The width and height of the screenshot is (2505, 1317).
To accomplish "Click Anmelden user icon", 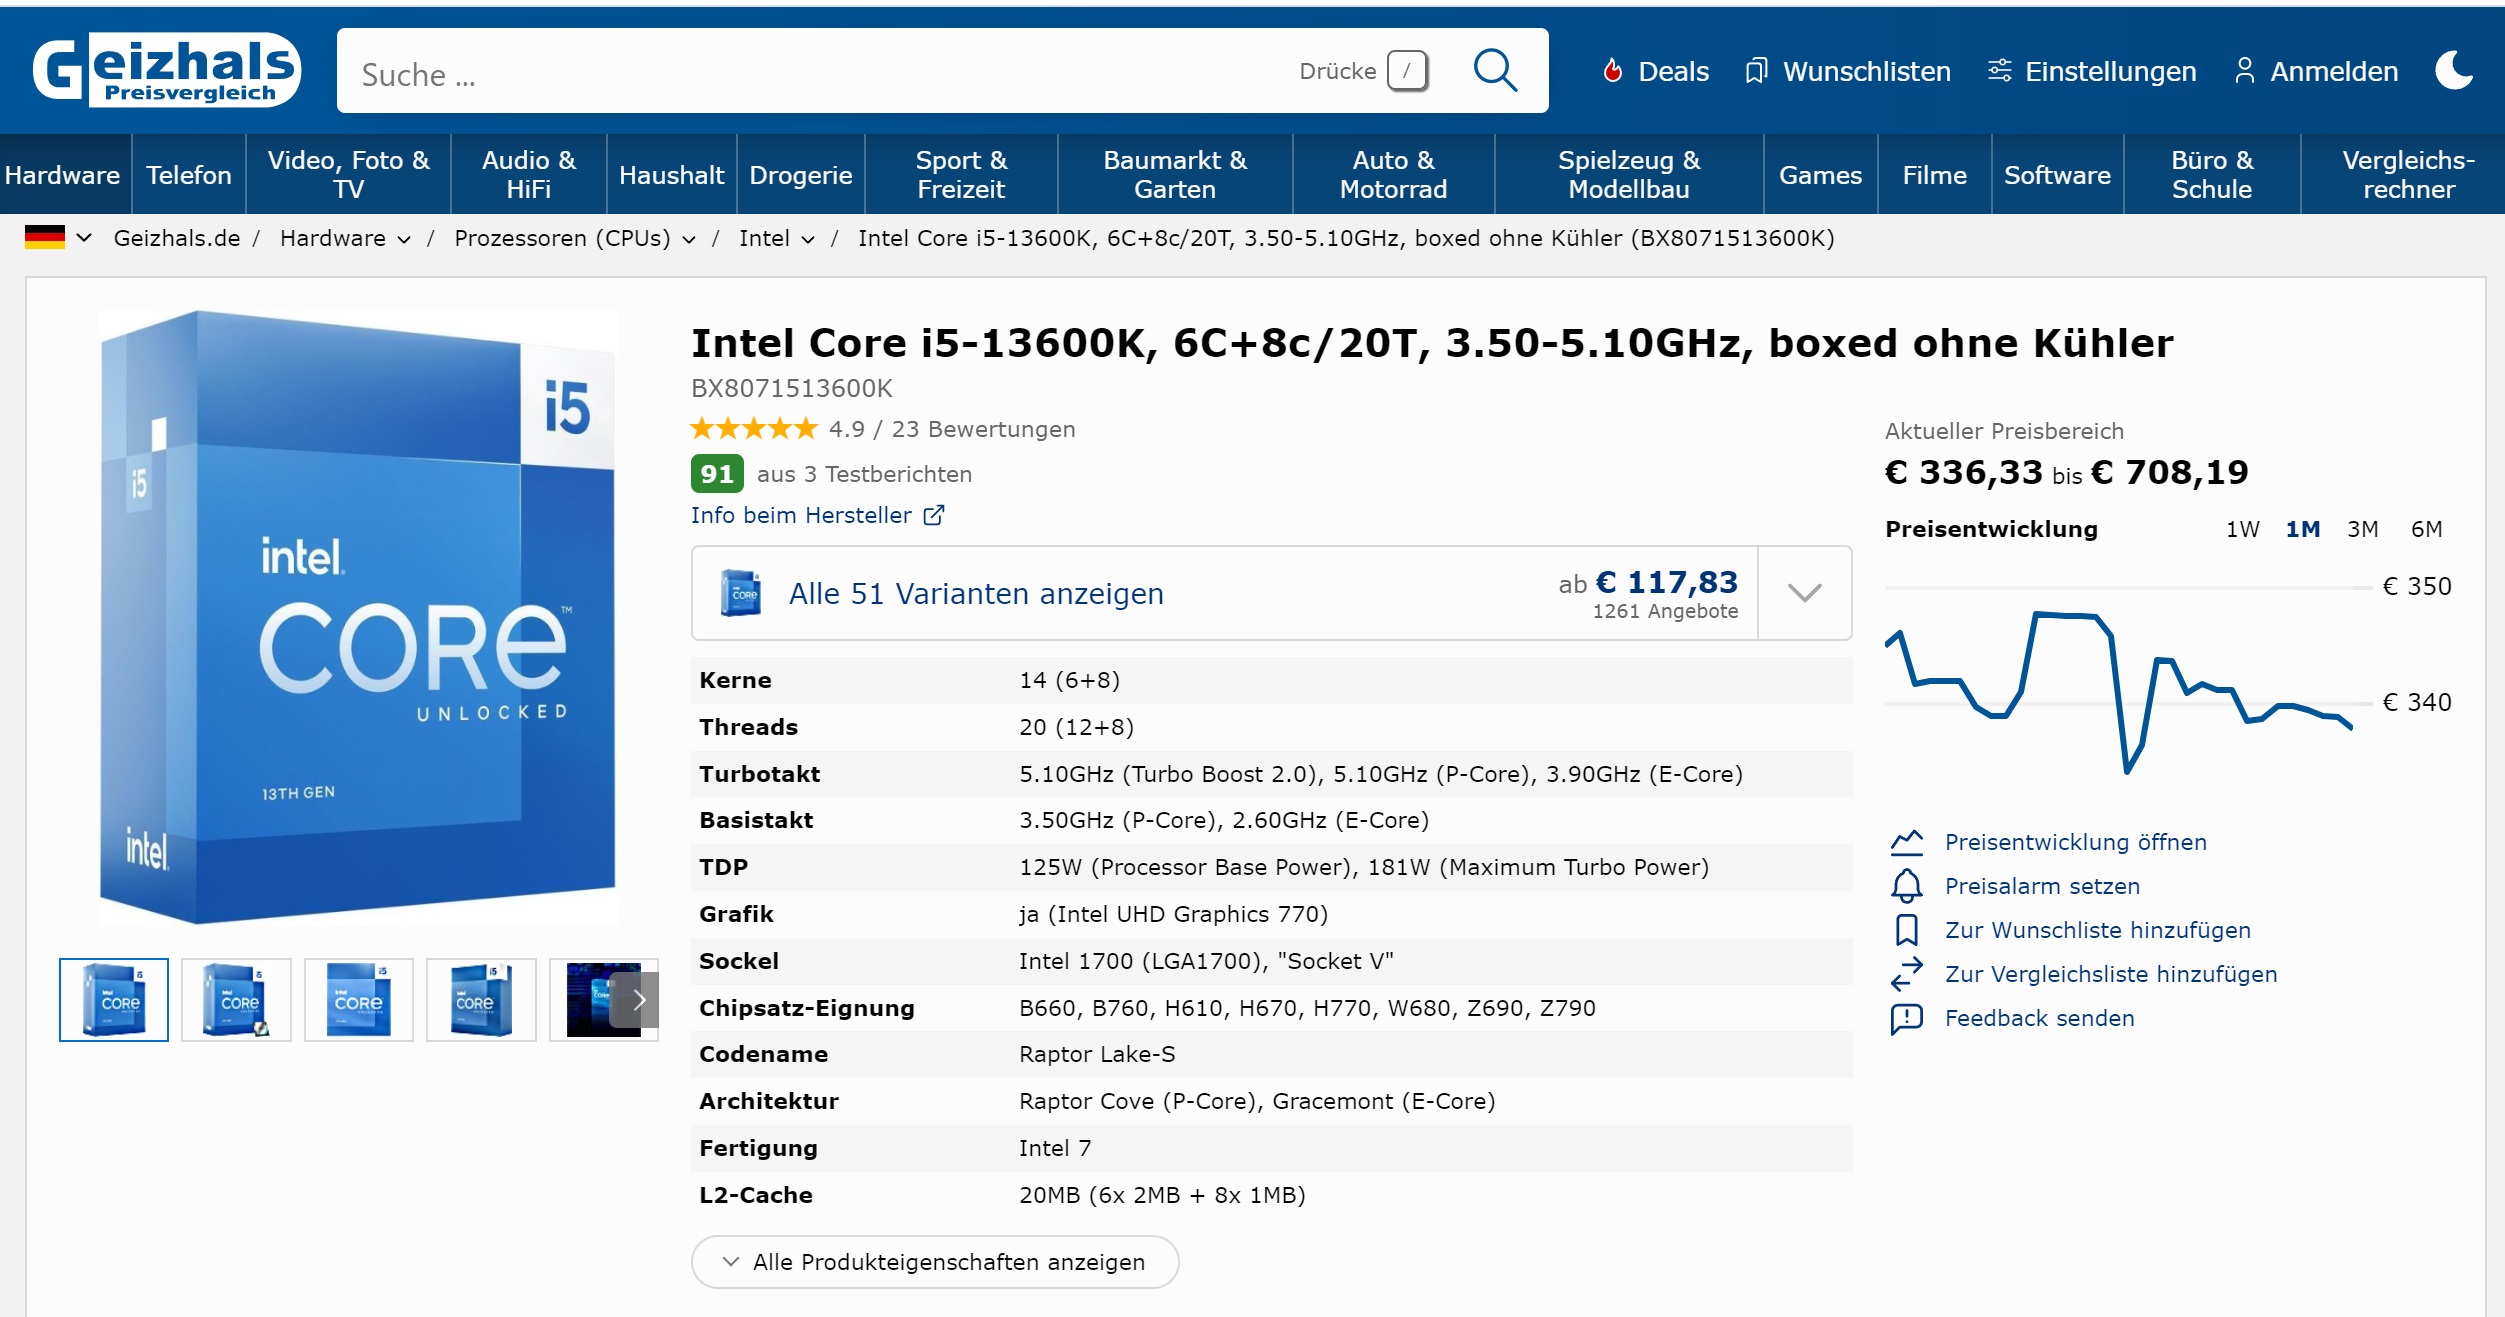I will 2244,71.
